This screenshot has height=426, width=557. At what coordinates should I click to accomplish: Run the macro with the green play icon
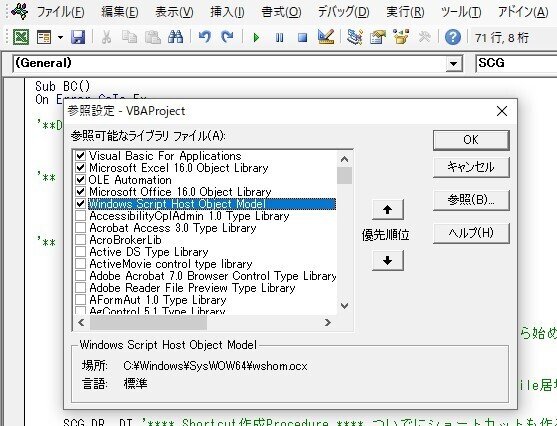pyautogui.click(x=256, y=37)
